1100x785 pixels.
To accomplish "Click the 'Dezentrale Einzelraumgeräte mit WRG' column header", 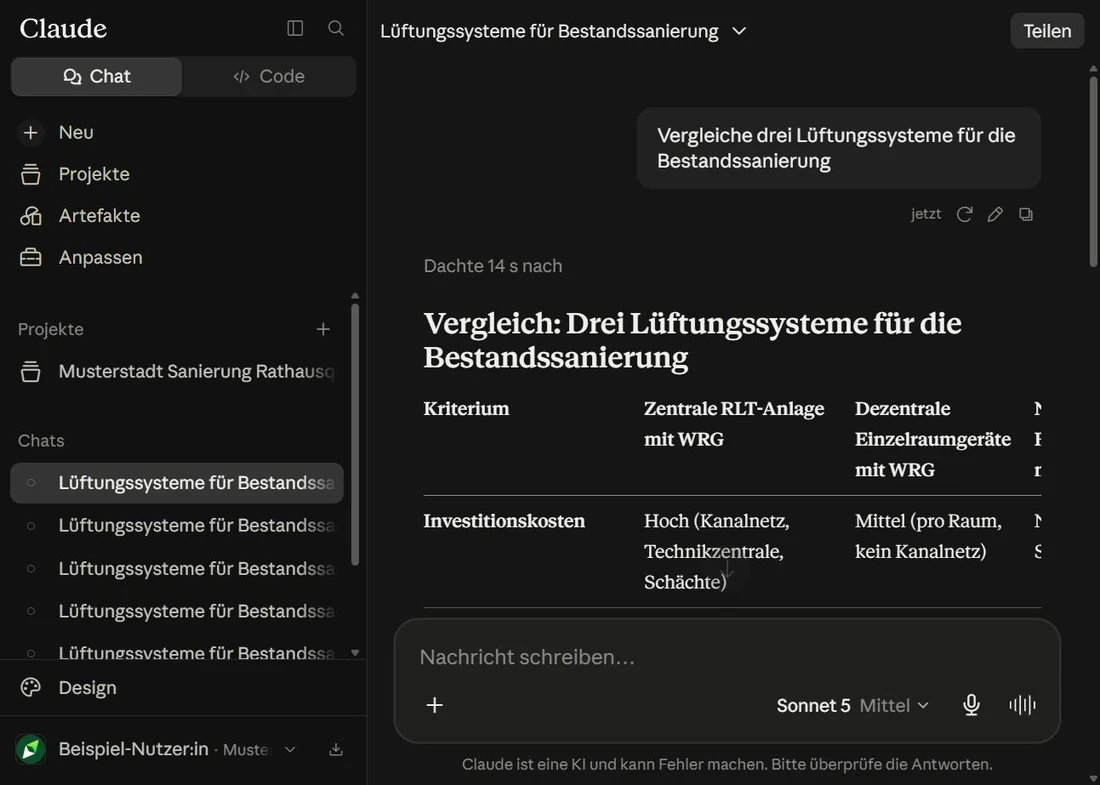I will pos(933,439).
